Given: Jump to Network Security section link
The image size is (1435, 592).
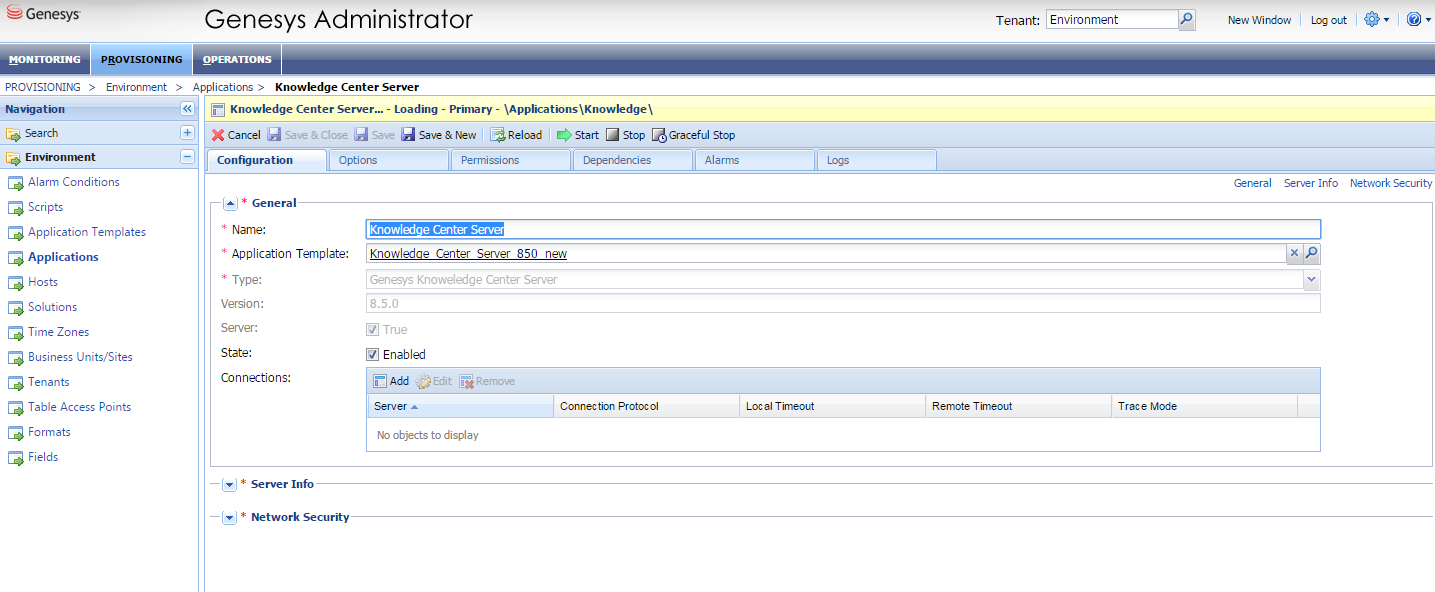Looking at the screenshot, I should pos(1391,183).
